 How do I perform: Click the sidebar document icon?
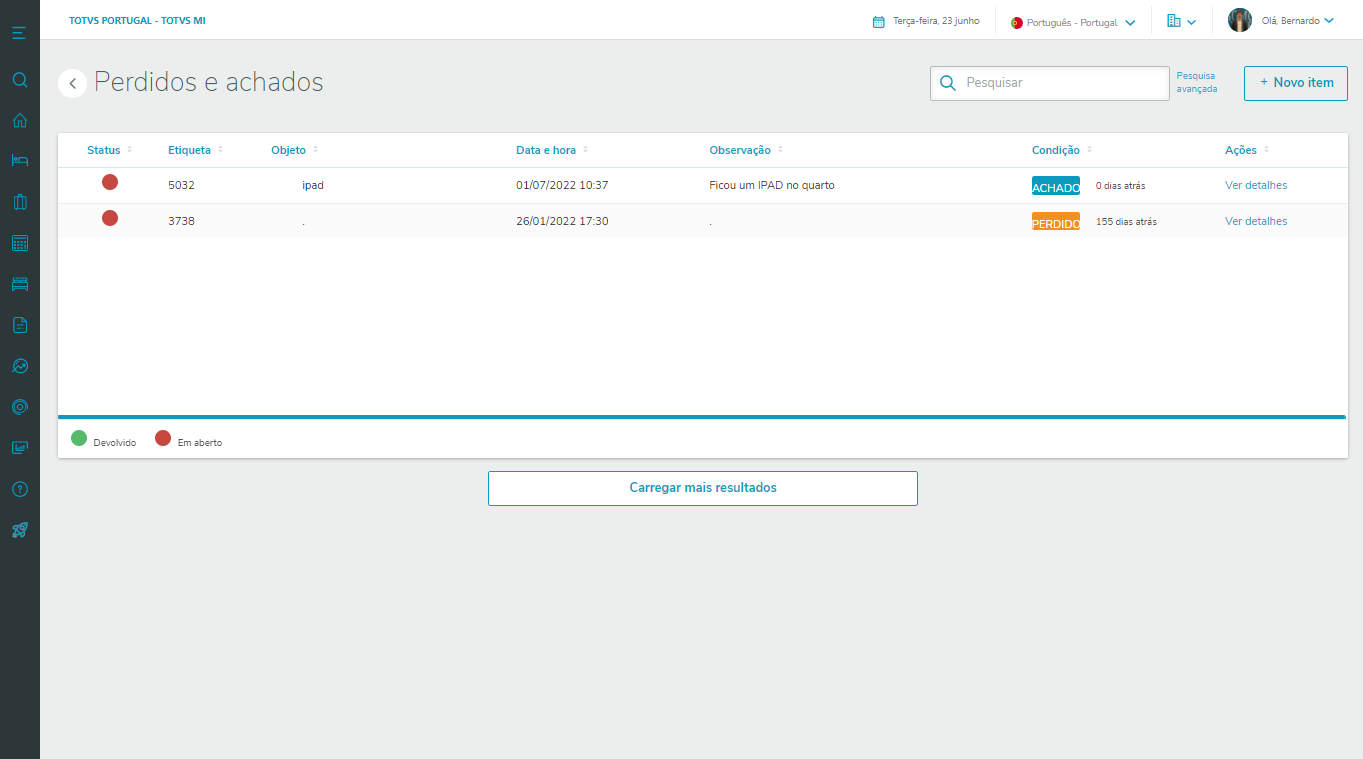tap(19, 325)
